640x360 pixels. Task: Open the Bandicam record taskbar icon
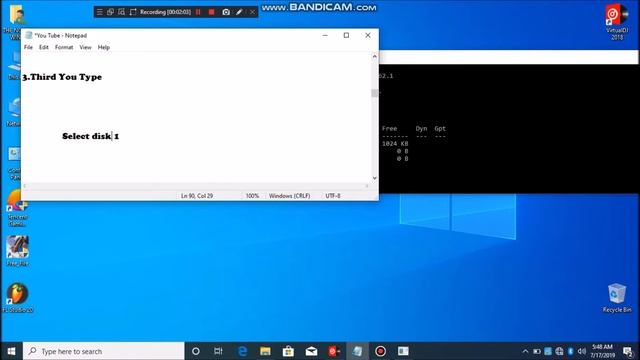380,351
